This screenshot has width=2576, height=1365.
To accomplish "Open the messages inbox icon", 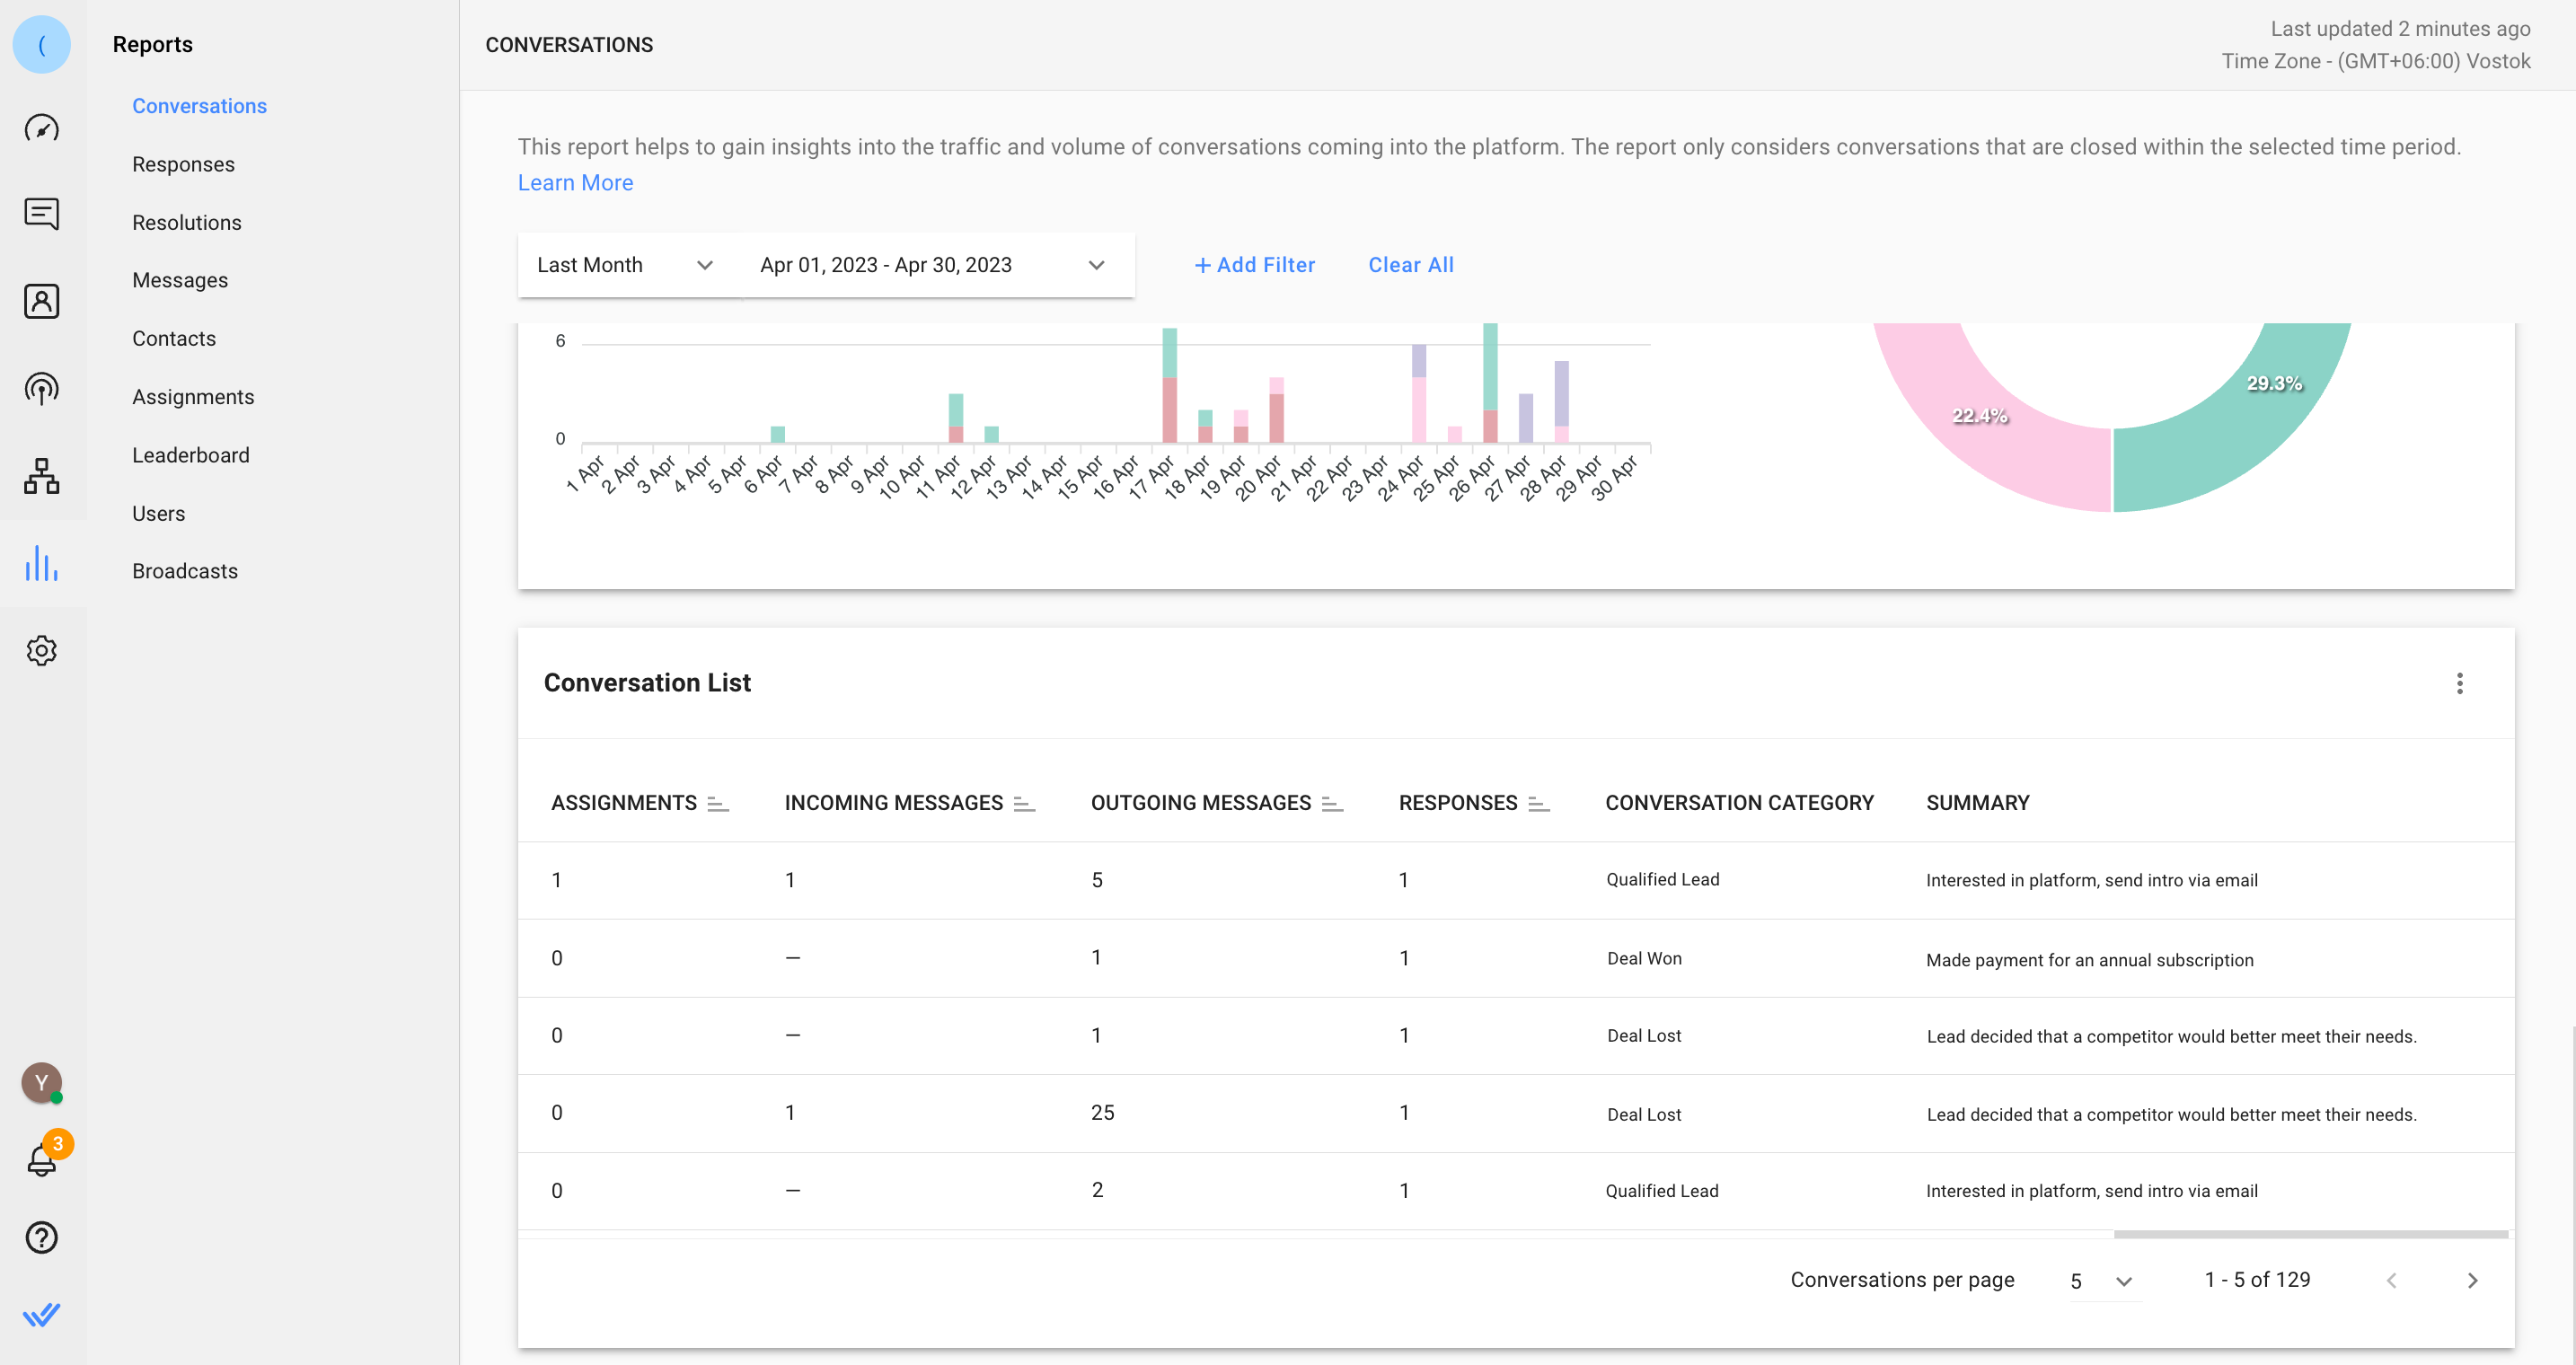I will tap(41, 214).
